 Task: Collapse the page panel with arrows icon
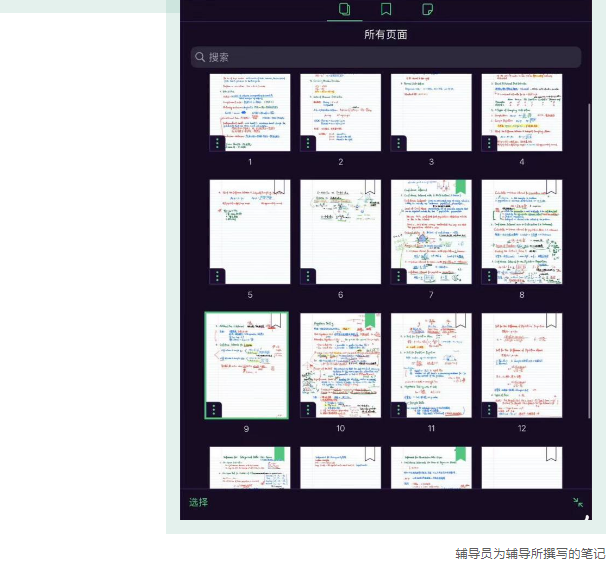click(x=578, y=503)
